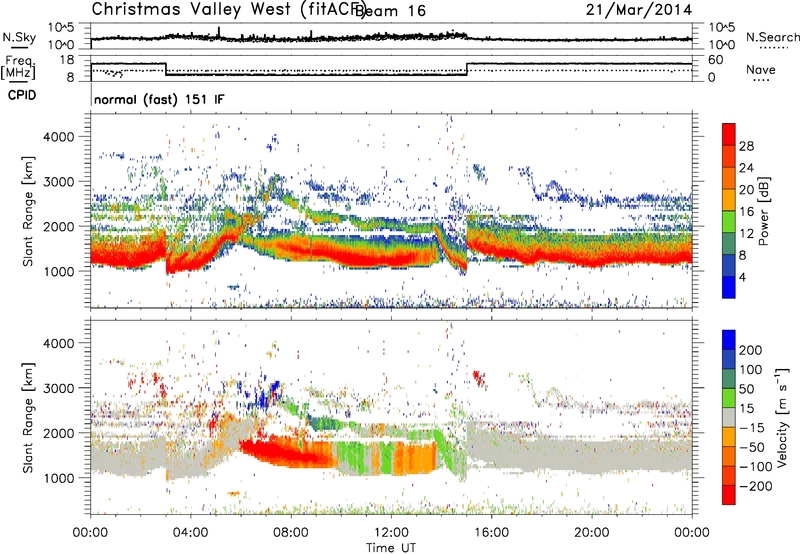Click the 'normal (fast) 151 IF' text
Image resolution: width=800 pixels, height=554 pixels.
point(159,99)
